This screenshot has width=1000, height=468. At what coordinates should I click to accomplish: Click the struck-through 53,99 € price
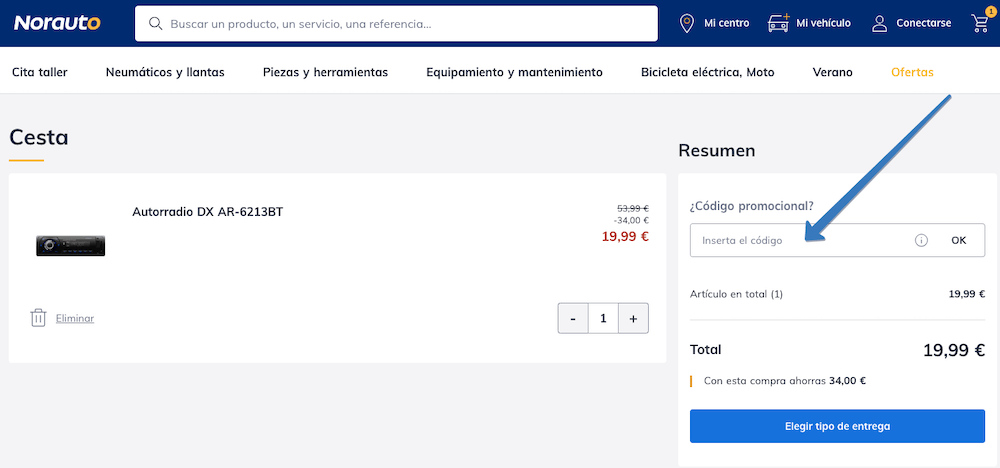coord(633,208)
